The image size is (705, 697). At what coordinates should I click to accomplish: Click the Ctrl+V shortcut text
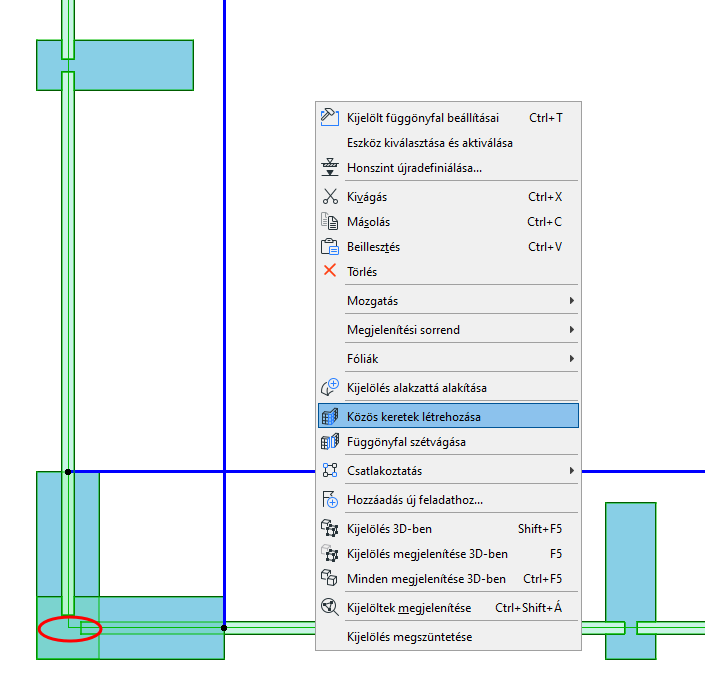pyautogui.click(x=545, y=247)
